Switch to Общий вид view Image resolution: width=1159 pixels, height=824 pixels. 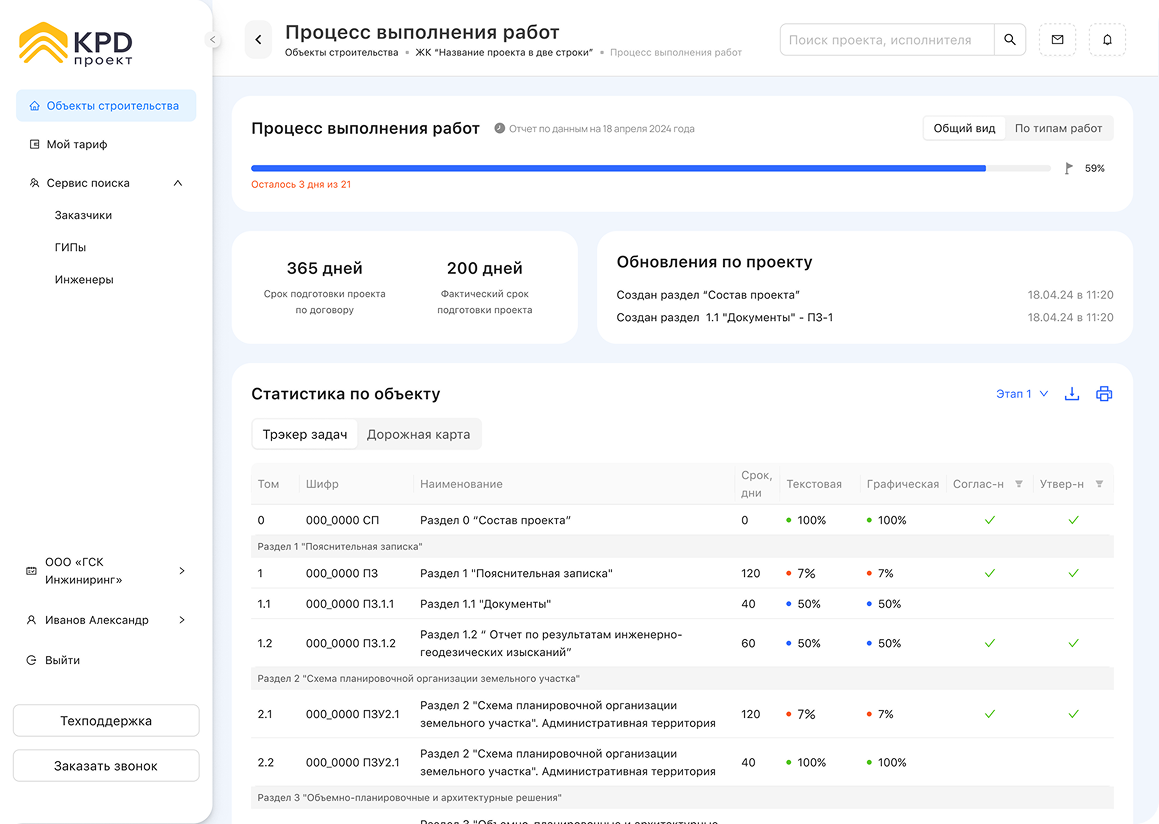pyautogui.click(x=964, y=128)
